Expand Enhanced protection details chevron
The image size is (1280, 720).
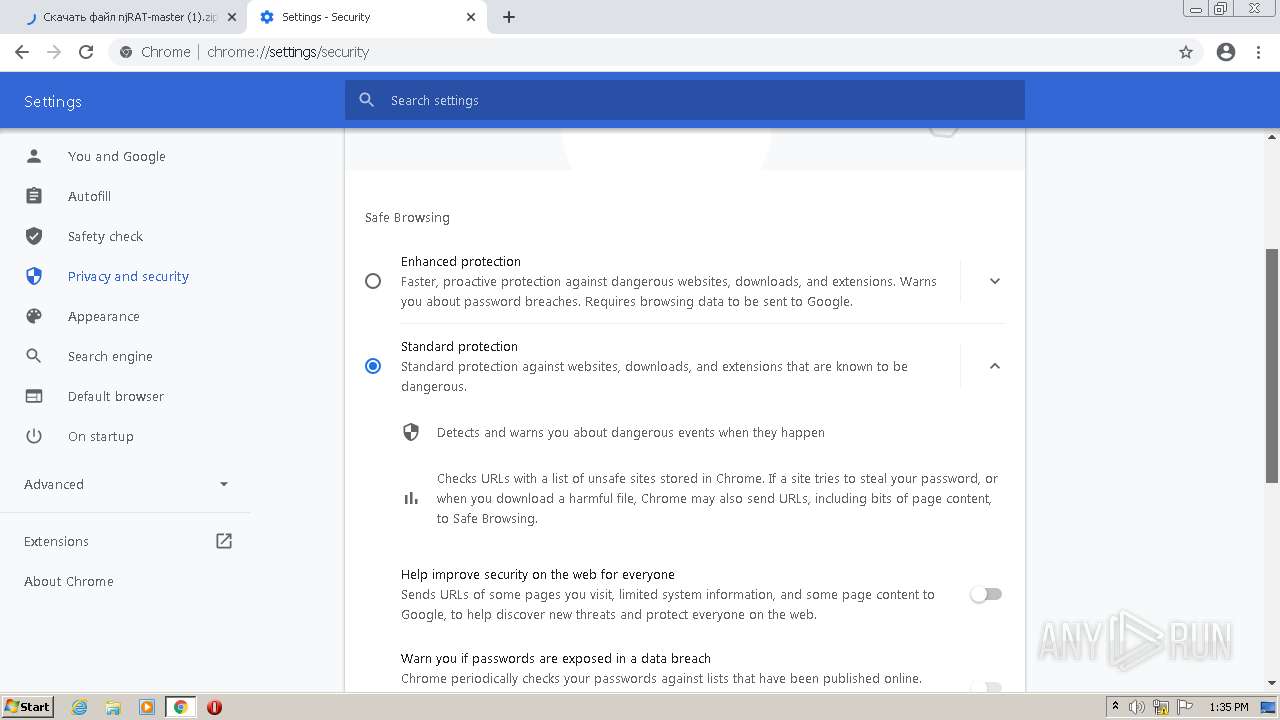tap(995, 281)
